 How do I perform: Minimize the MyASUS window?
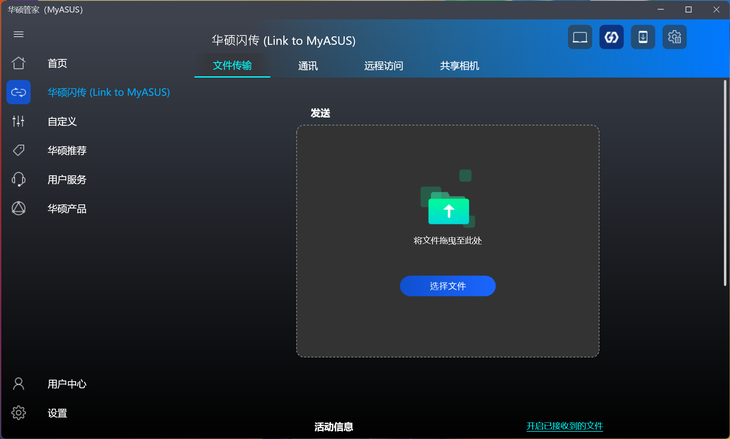tap(661, 9)
